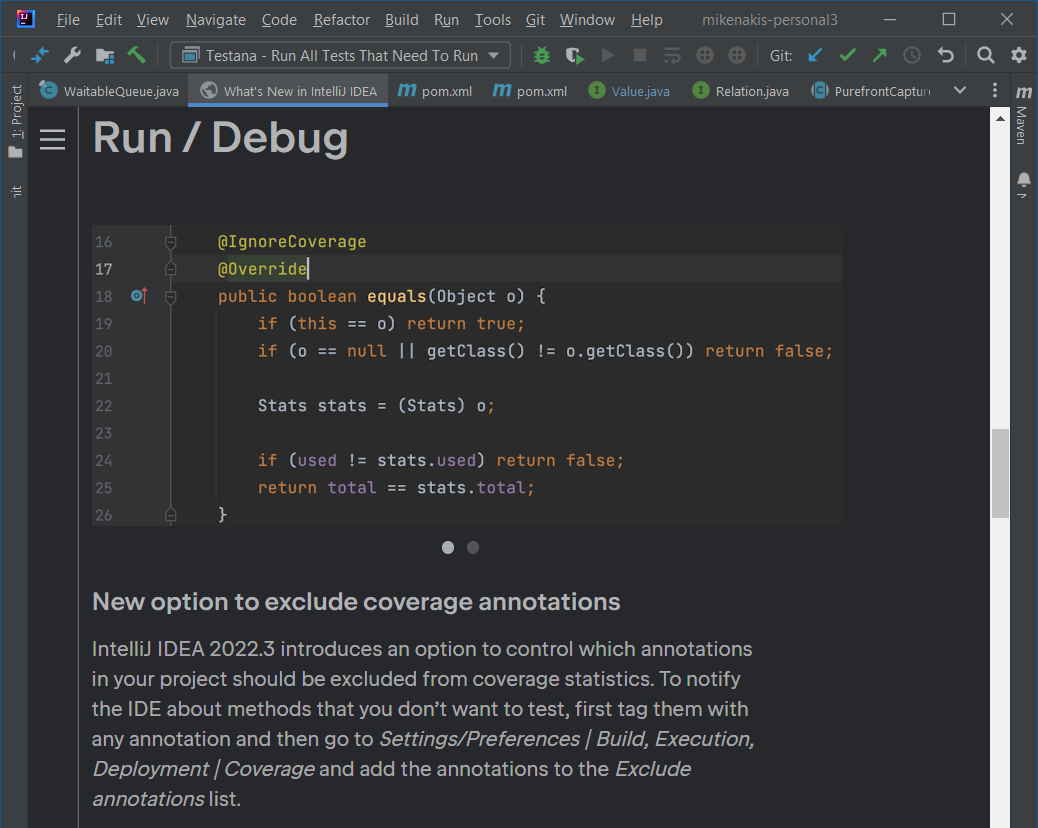Select the second carousel dot
Viewport: 1038px width, 828px height.
coord(473,547)
